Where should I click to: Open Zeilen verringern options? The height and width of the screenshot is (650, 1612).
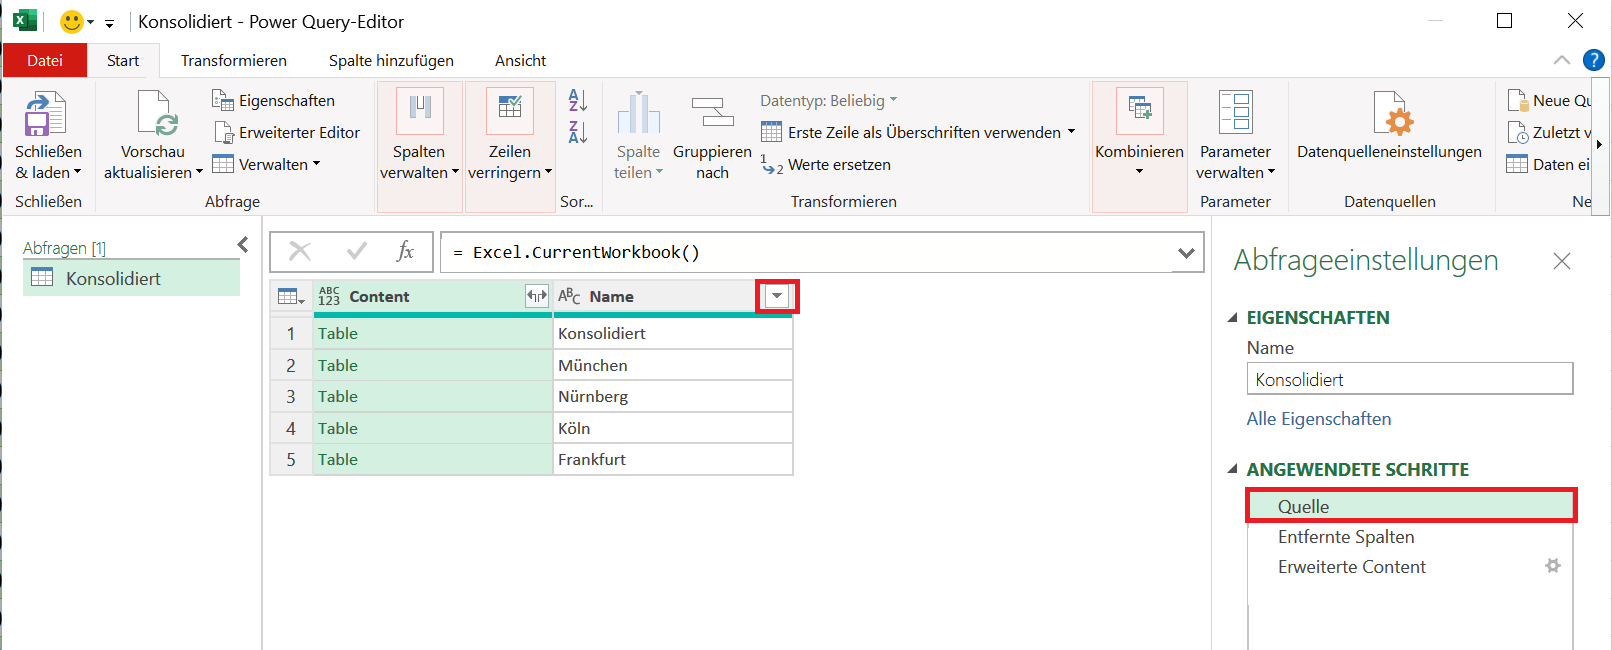[510, 147]
